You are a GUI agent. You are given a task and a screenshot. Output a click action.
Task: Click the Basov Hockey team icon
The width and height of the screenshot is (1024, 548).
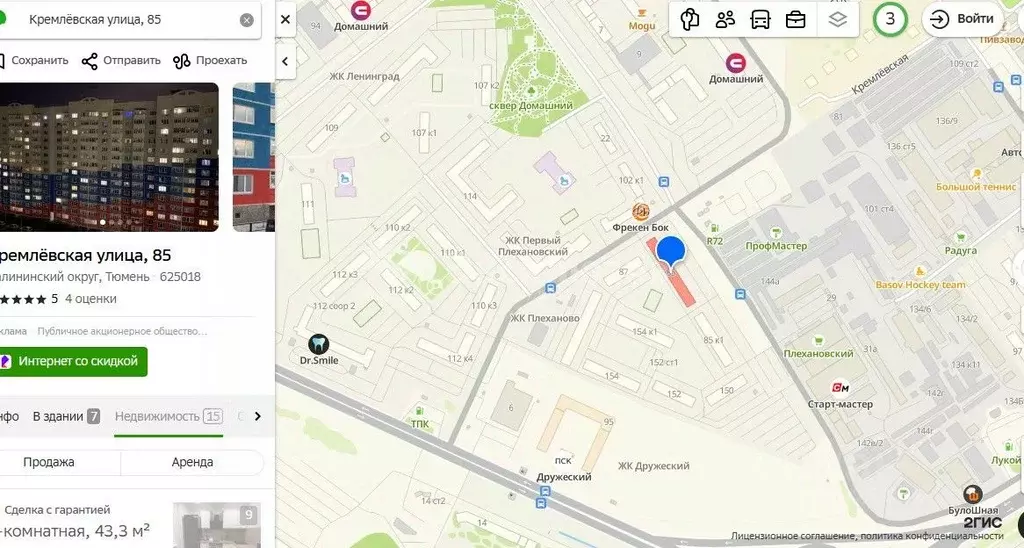920,272
